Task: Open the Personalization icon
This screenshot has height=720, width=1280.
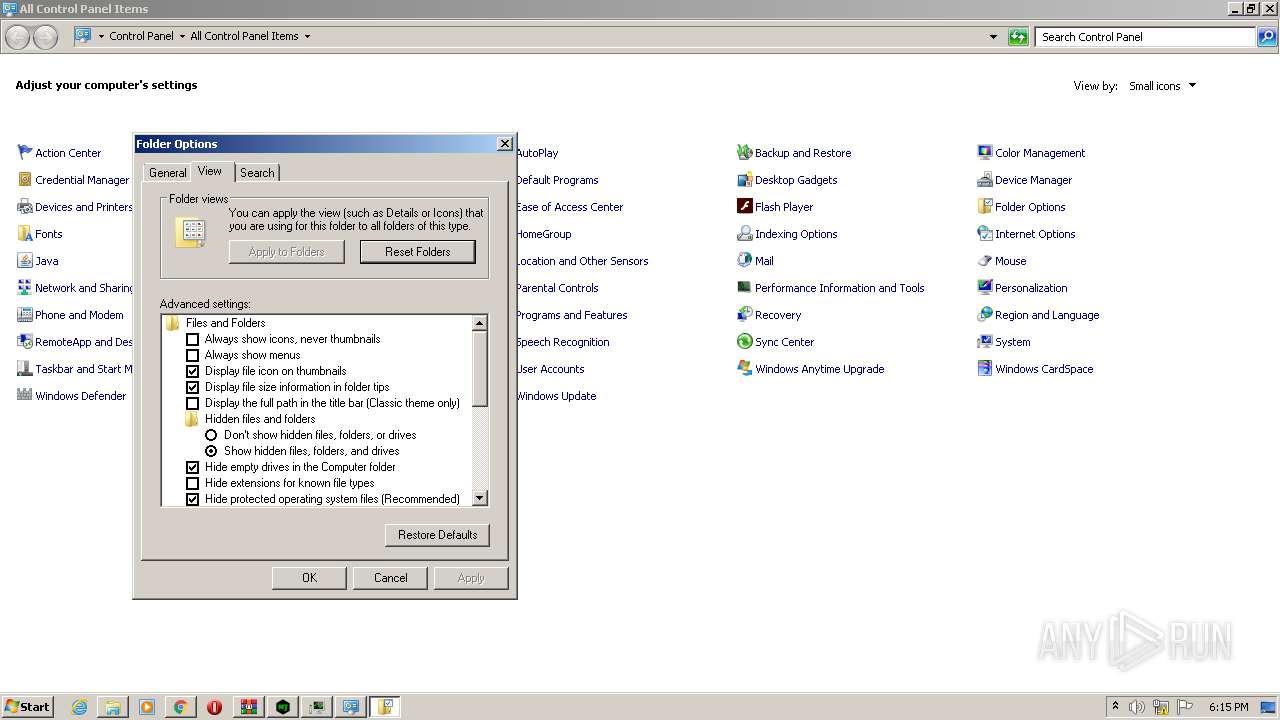Action: [985, 287]
